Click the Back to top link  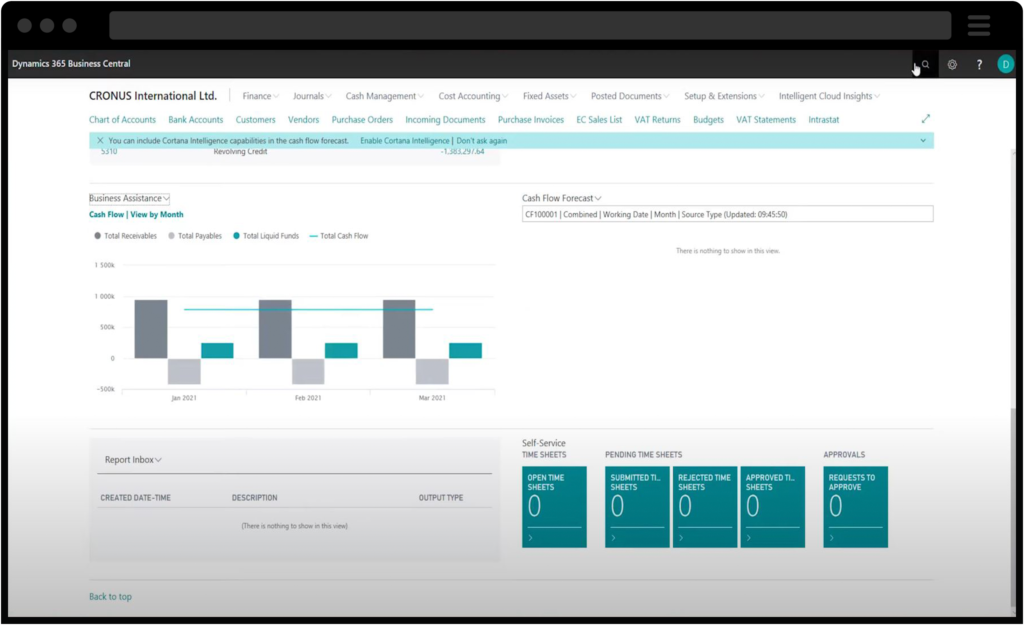pyautogui.click(x=110, y=596)
